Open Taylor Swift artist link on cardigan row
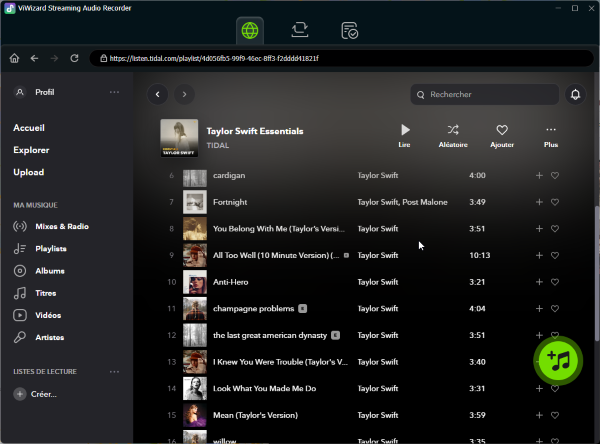Screen dimensions: 600x444 (378, 175)
